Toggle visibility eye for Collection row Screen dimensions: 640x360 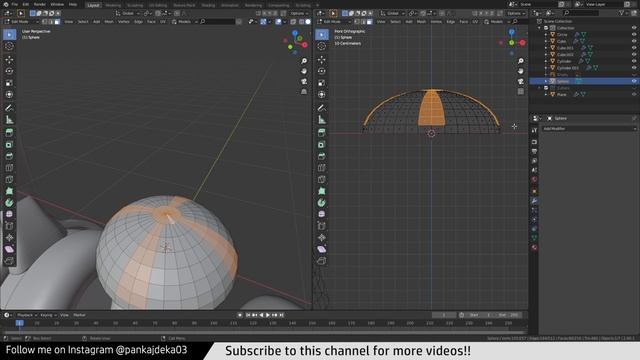coord(634,28)
